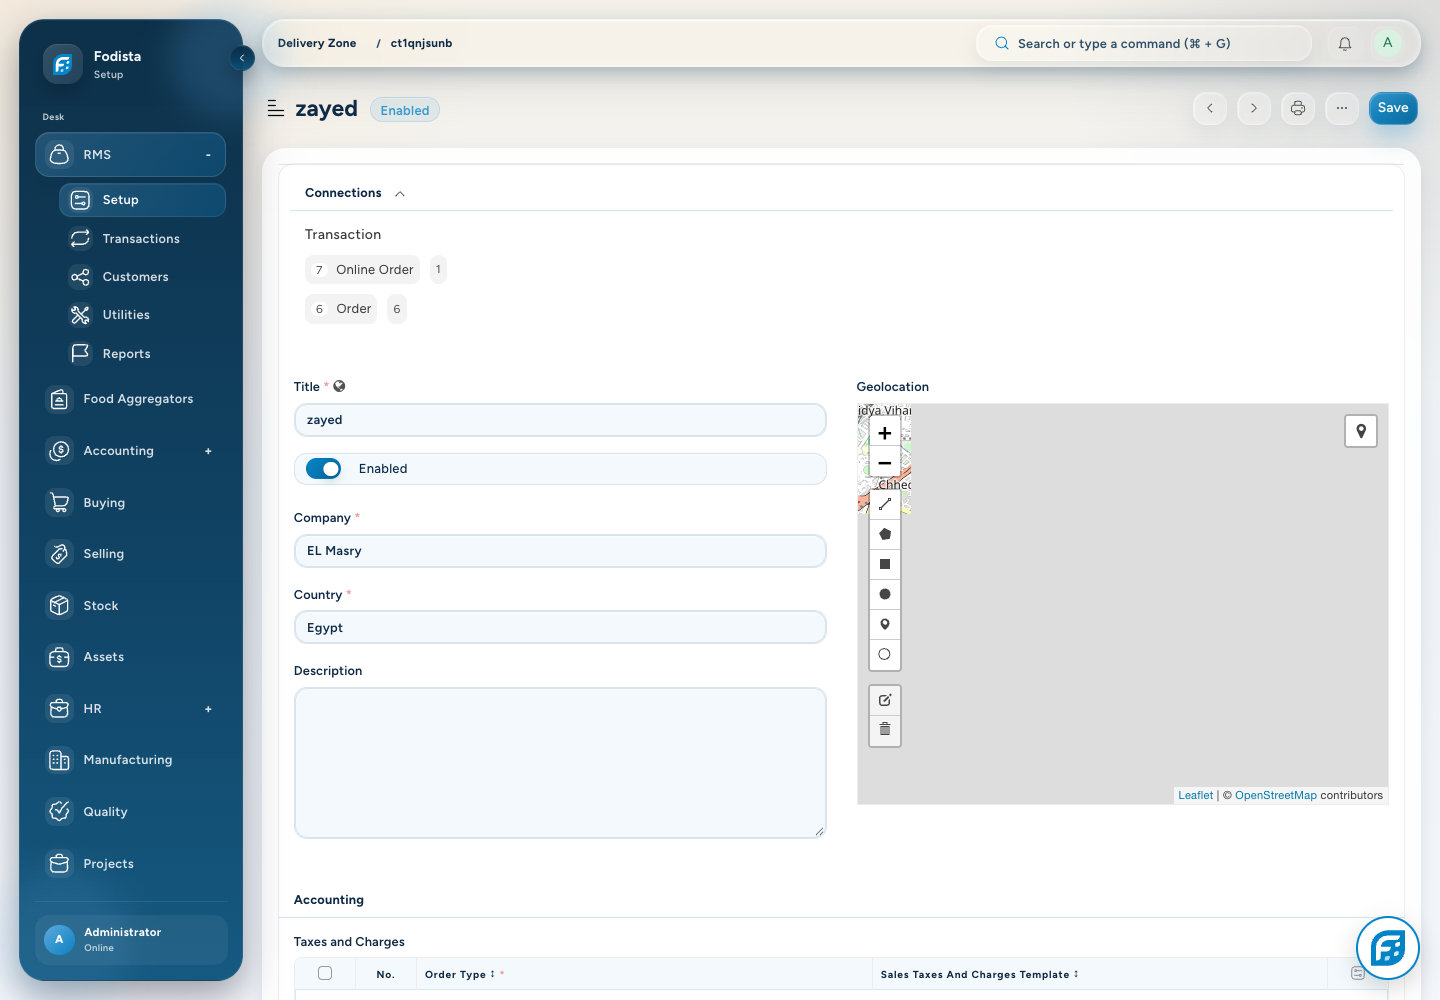Open the user avatar menu in the top bar

click(1387, 43)
